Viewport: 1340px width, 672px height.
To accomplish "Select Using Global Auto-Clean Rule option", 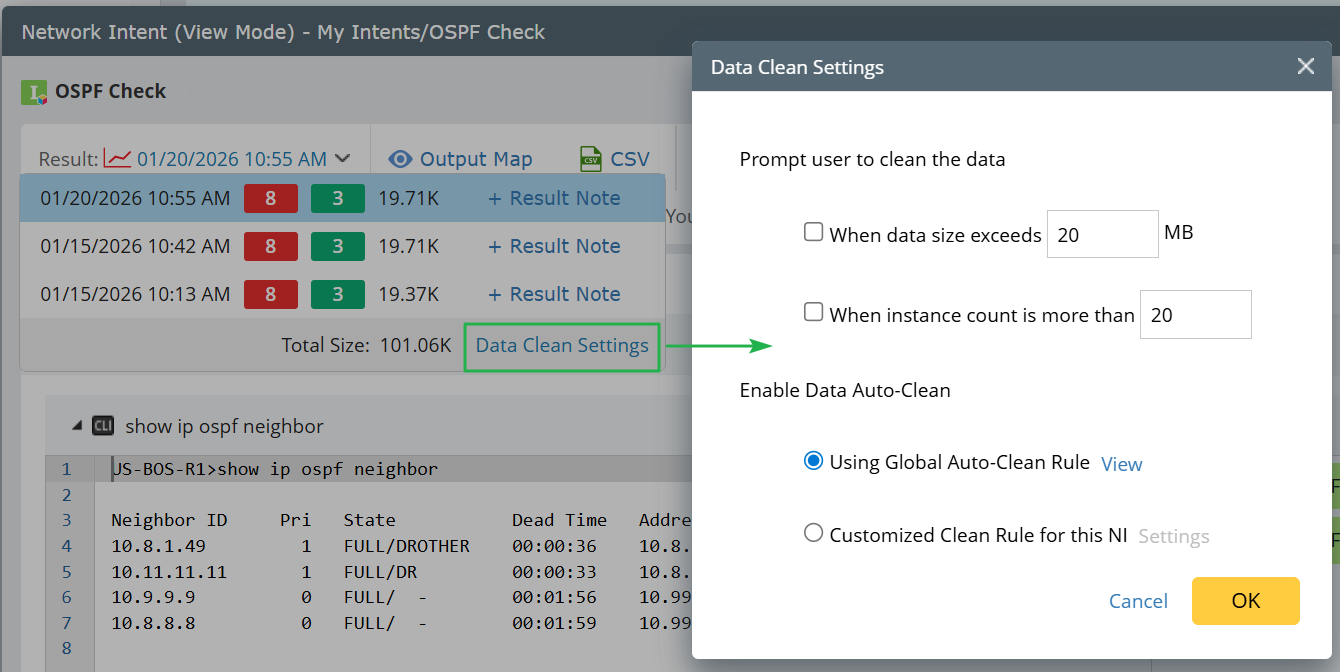I will click(814, 461).
